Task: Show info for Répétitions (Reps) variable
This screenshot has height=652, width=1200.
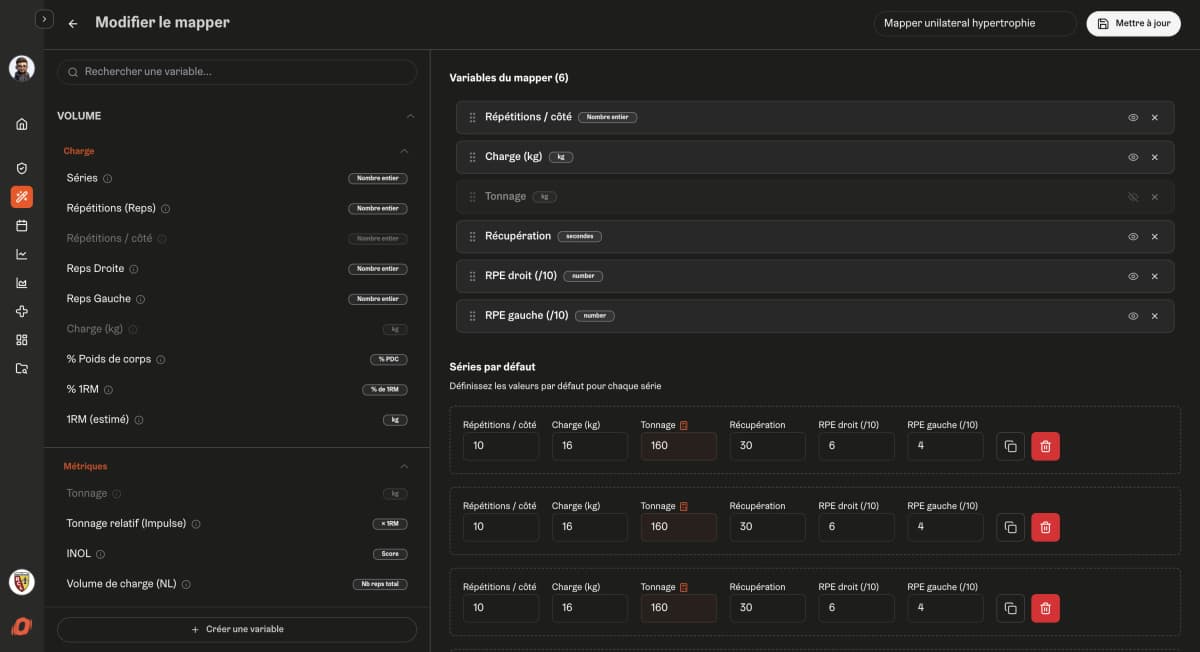Action: [166, 209]
